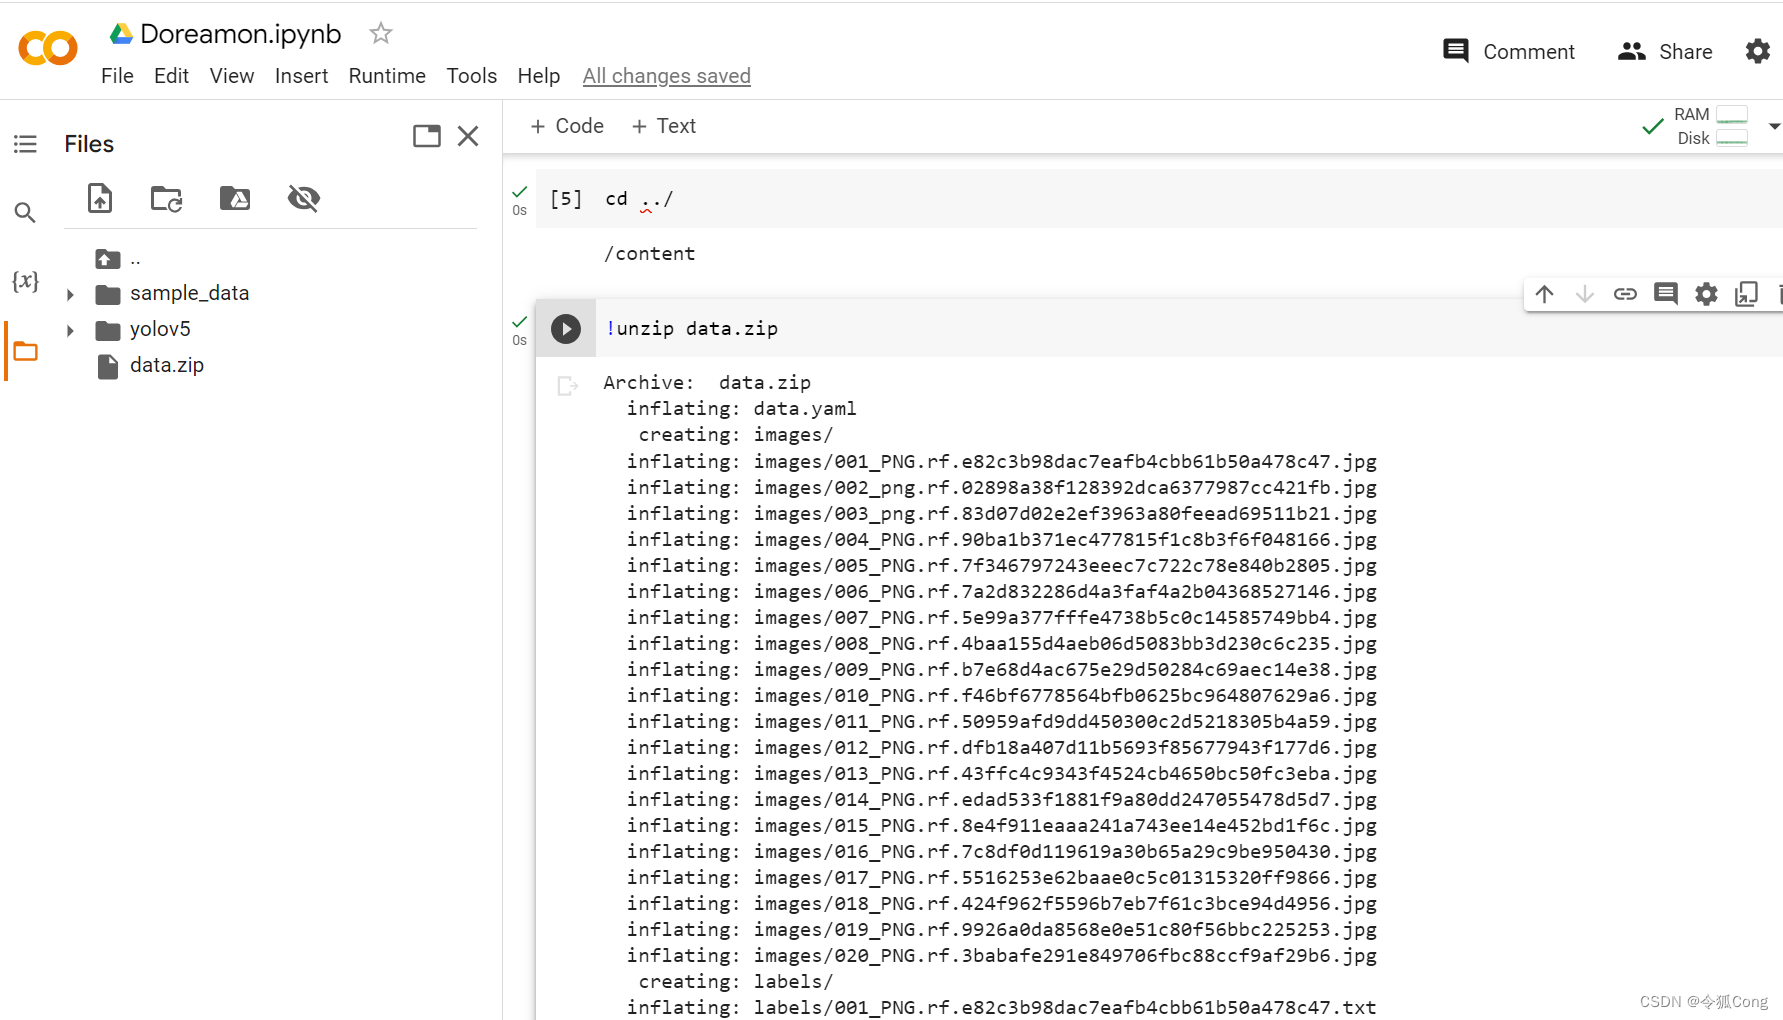Expand the sample_data folder arrow
The image size is (1783, 1020).
[70, 294]
